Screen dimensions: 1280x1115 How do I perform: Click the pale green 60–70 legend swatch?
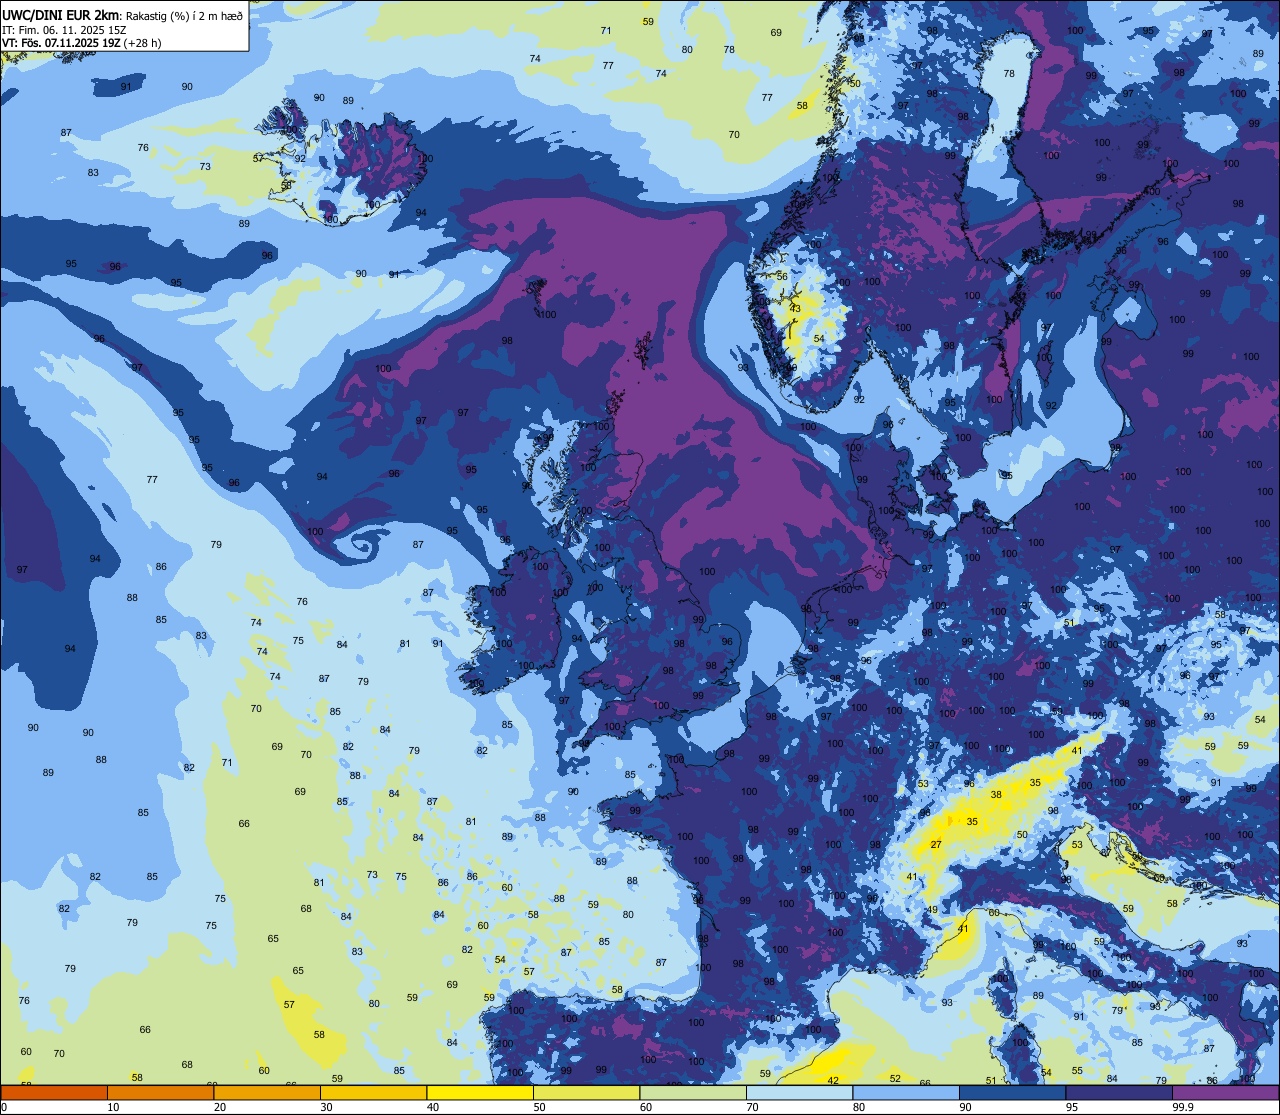[x=693, y=1093]
